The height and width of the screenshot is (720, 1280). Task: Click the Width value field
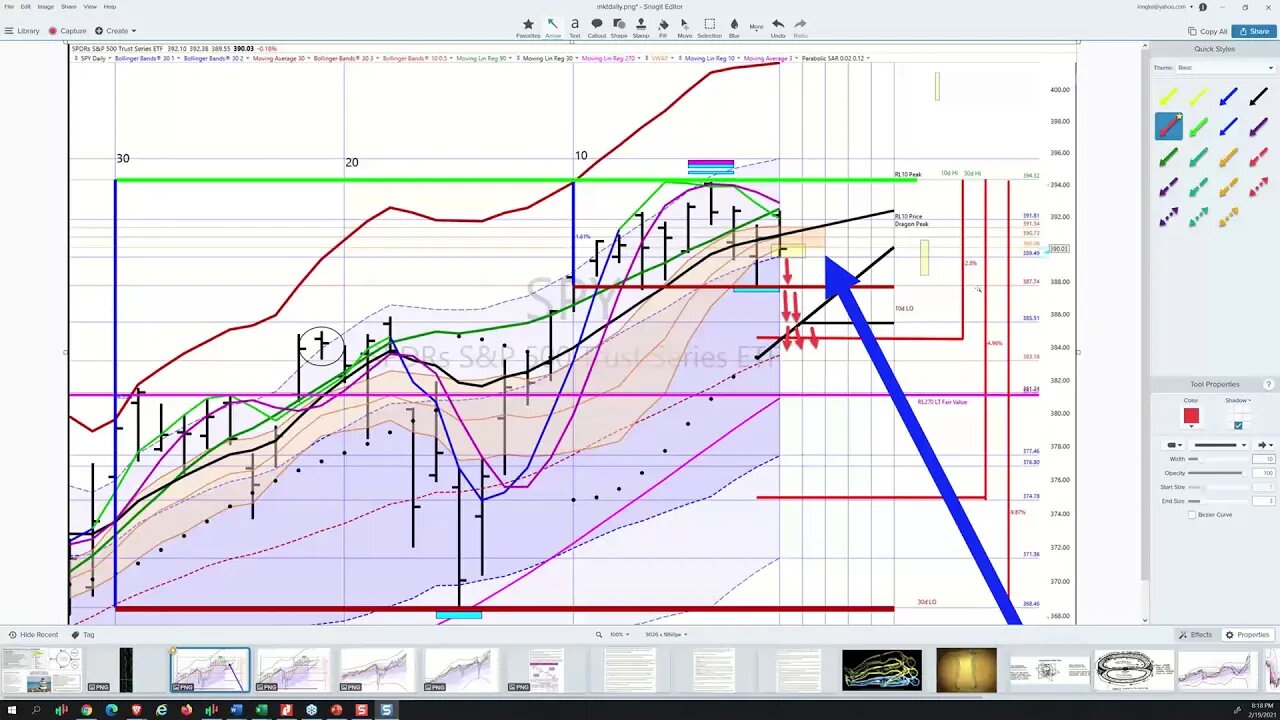point(1263,459)
